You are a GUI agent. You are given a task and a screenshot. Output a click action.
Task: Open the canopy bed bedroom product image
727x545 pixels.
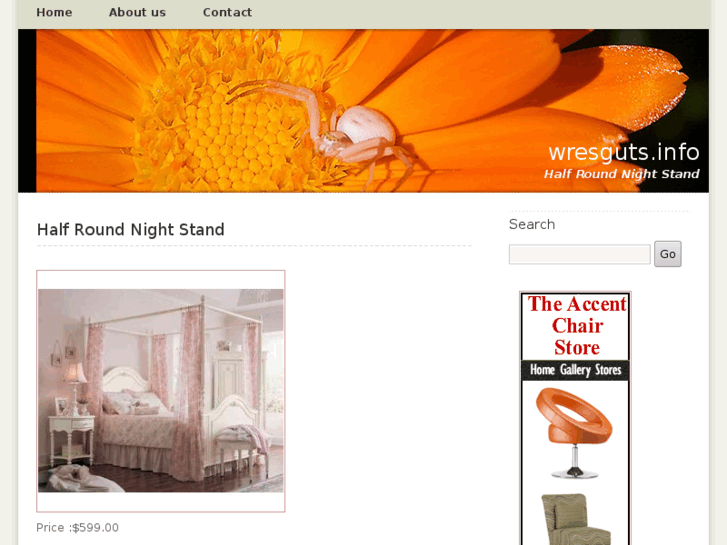[x=161, y=391]
